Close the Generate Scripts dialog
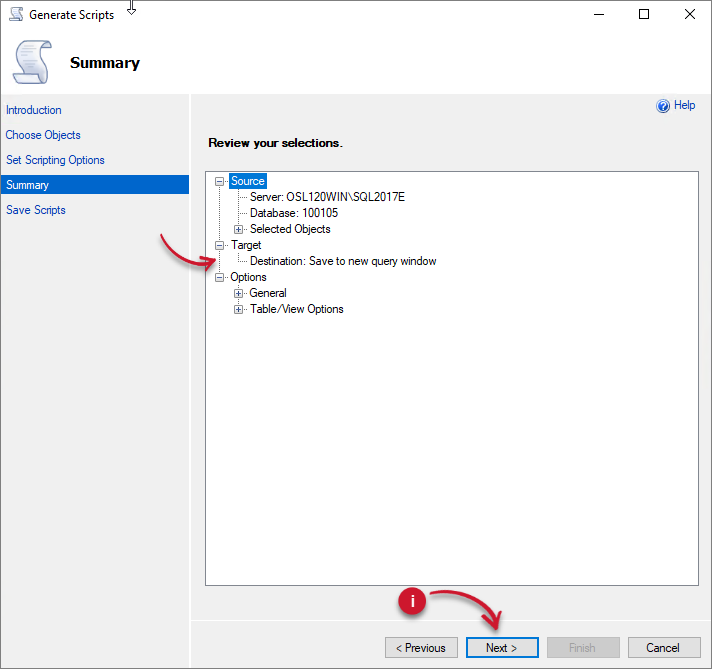The image size is (712, 669). click(689, 15)
